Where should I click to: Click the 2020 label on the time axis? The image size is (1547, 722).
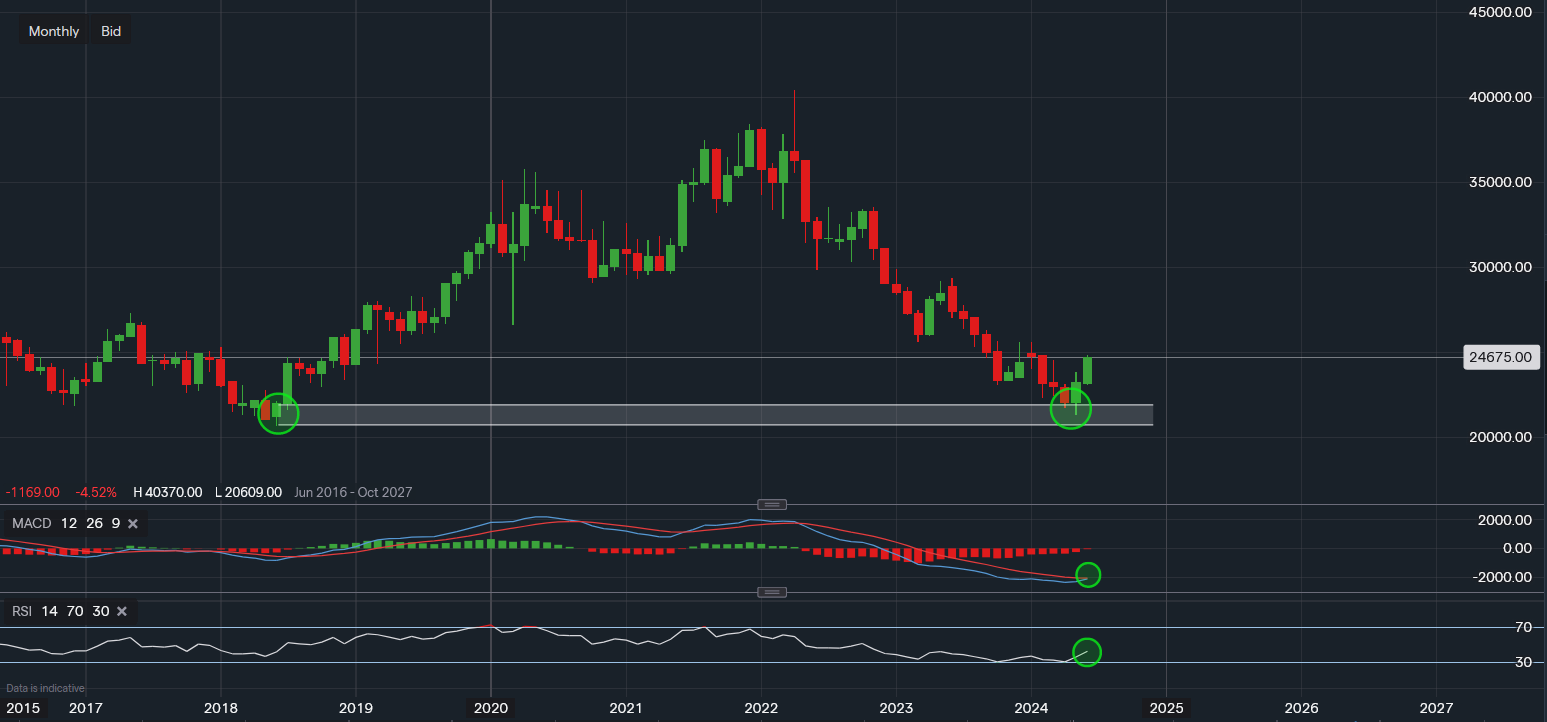point(491,708)
